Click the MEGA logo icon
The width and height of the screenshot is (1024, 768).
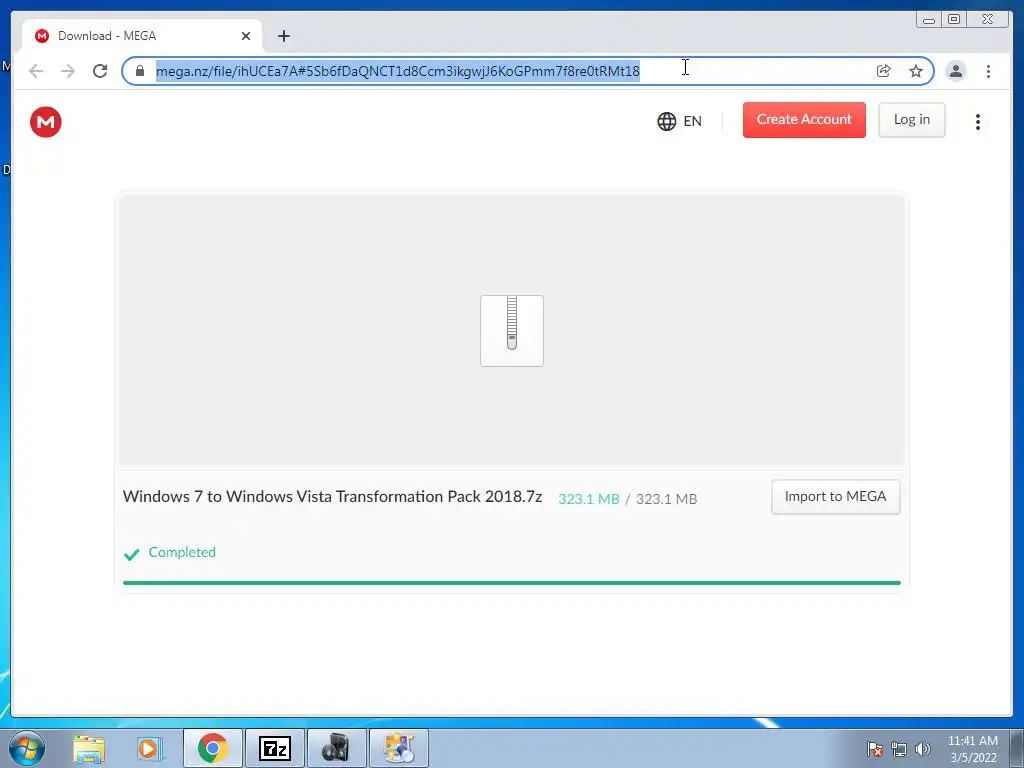46,122
